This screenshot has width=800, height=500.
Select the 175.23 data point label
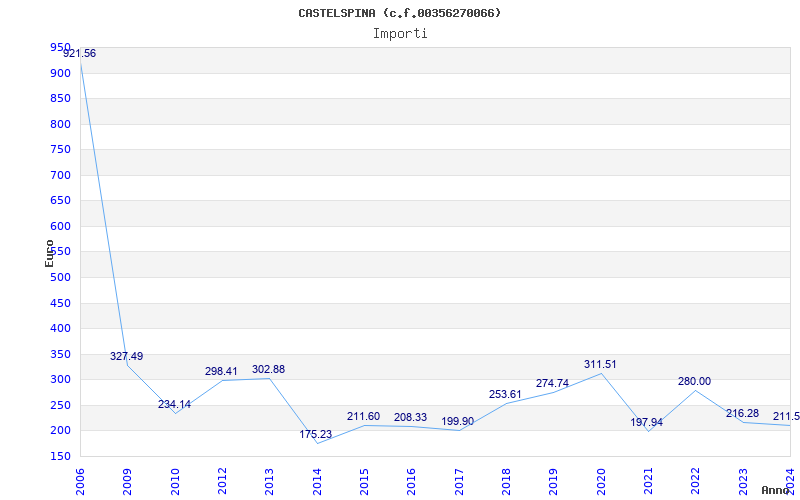pos(315,434)
